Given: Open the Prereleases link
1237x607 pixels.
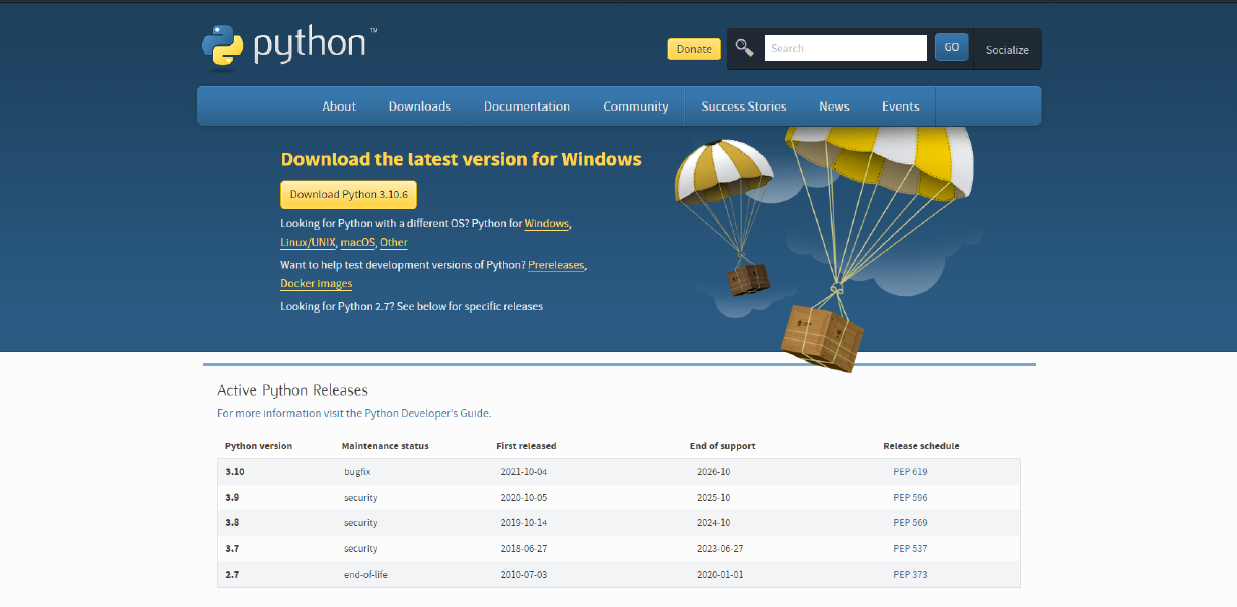Looking at the screenshot, I should [556, 265].
